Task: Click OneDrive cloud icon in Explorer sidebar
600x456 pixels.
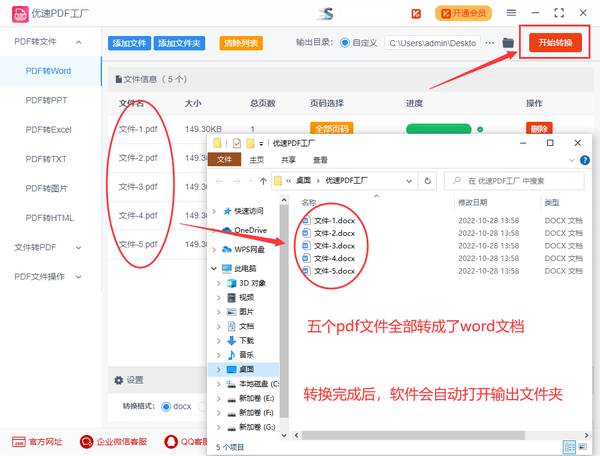Action: (x=227, y=230)
